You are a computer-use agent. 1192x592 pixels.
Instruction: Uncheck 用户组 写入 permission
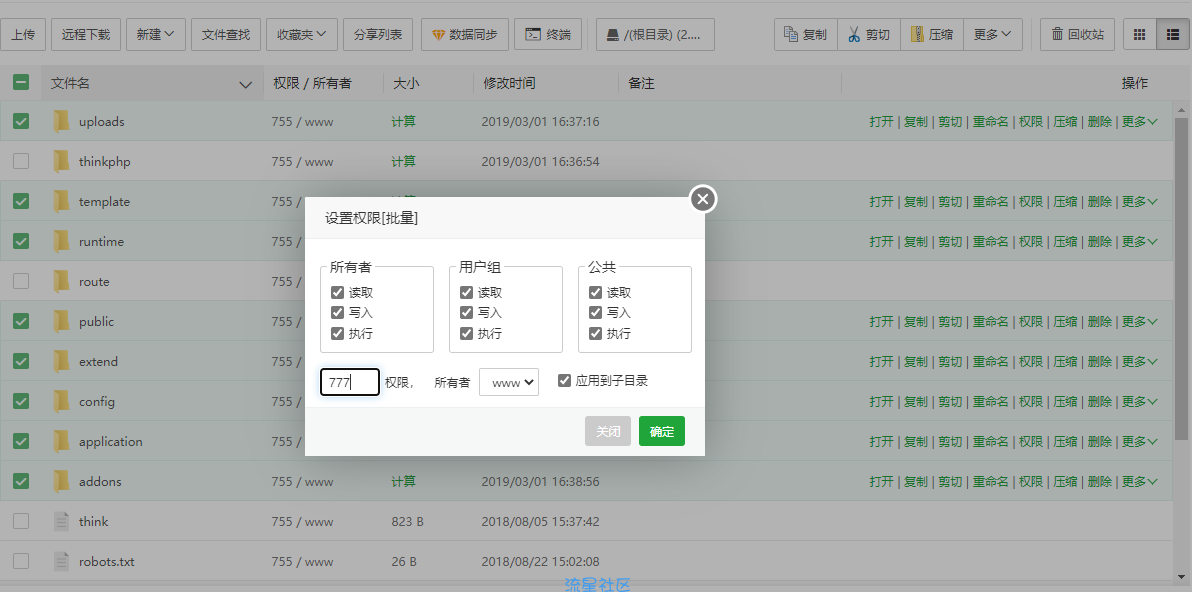point(467,312)
